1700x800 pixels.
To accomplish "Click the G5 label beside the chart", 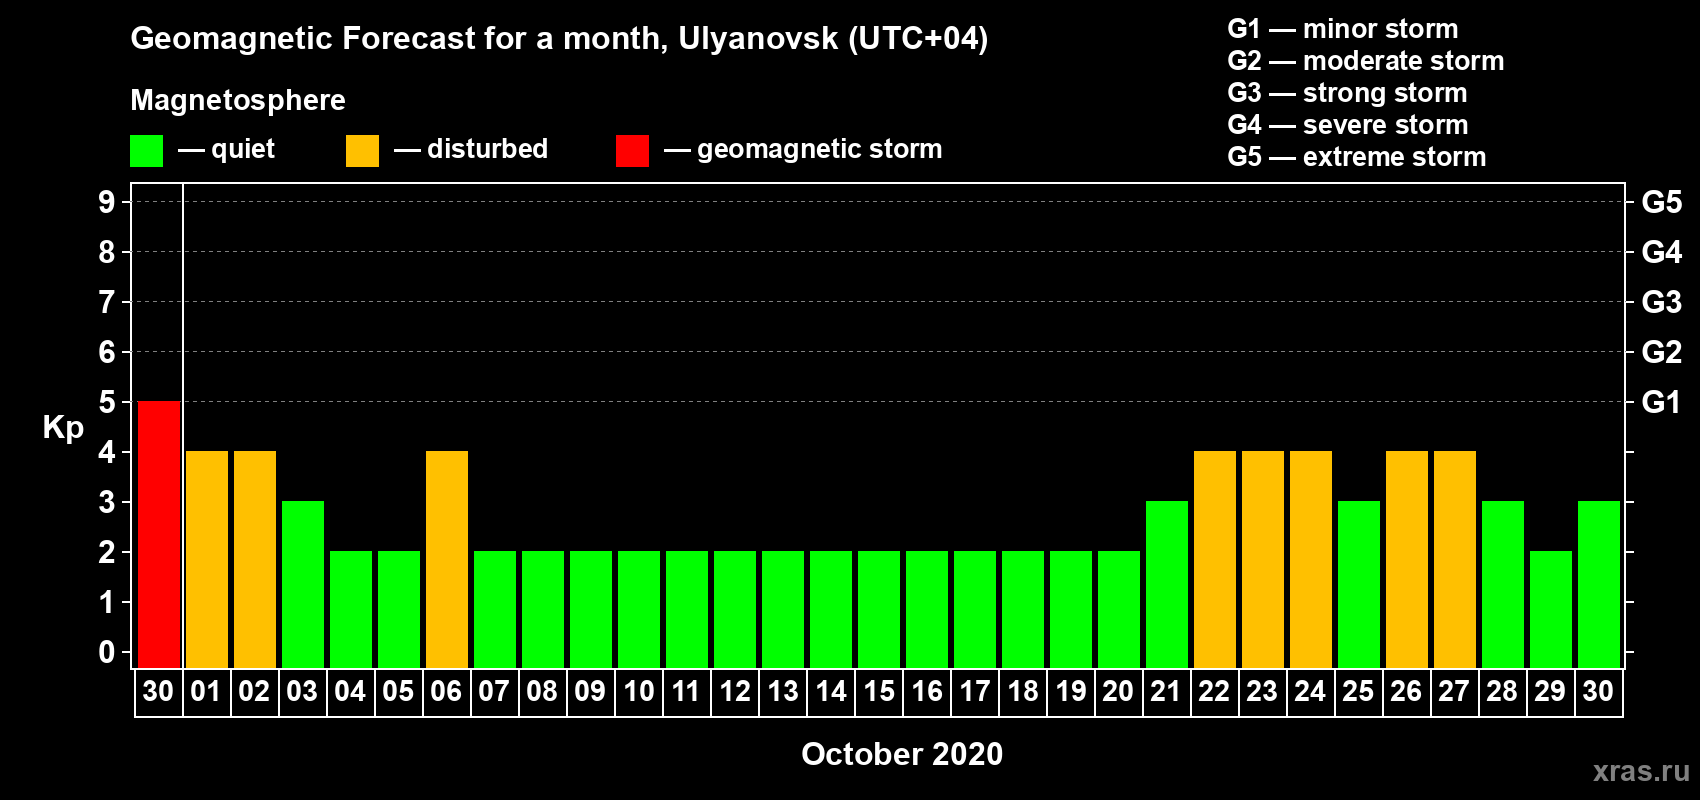I will (x=1661, y=202).
